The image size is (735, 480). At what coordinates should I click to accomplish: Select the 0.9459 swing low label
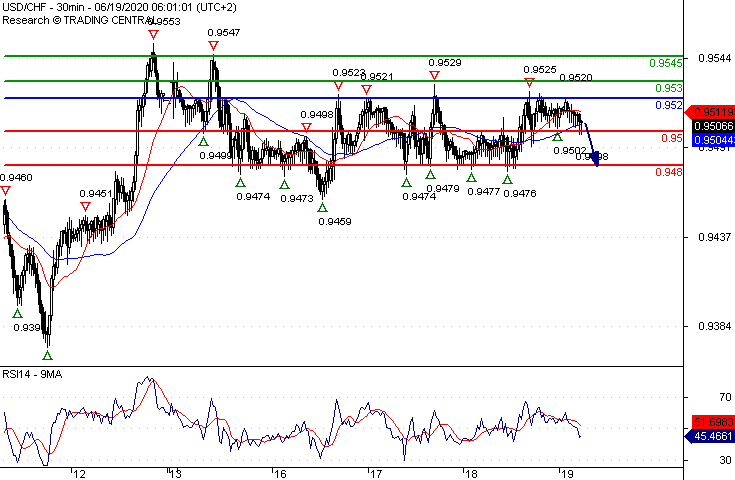(x=335, y=221)
